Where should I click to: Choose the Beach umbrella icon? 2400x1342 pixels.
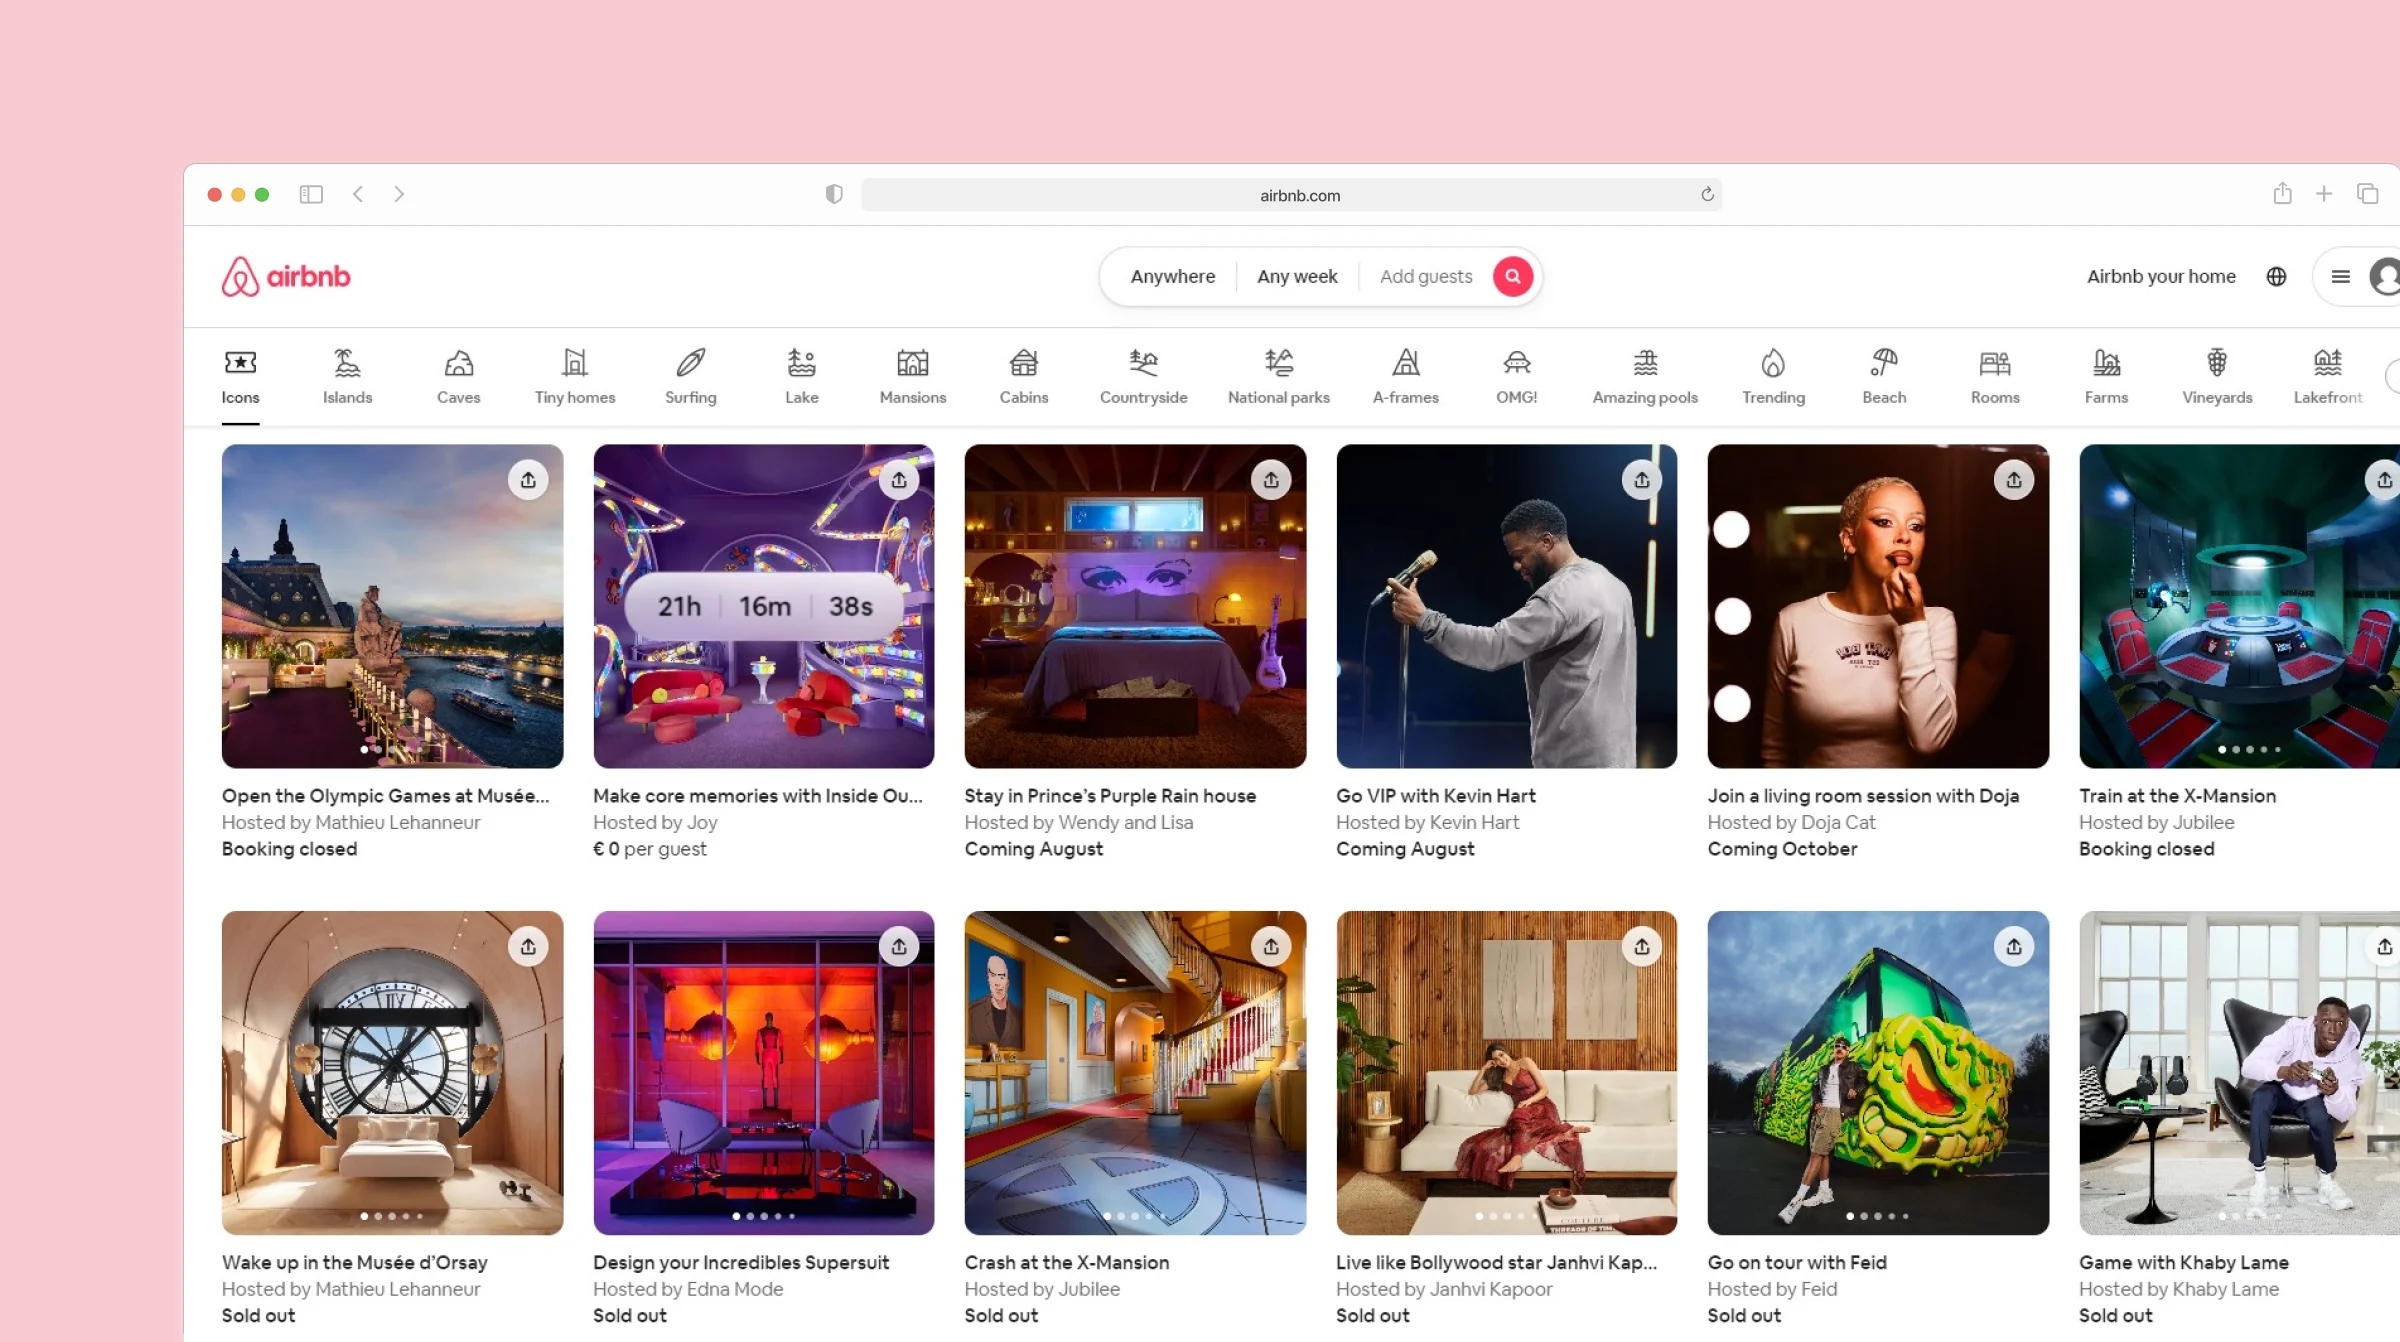[x=1884, y=362]
